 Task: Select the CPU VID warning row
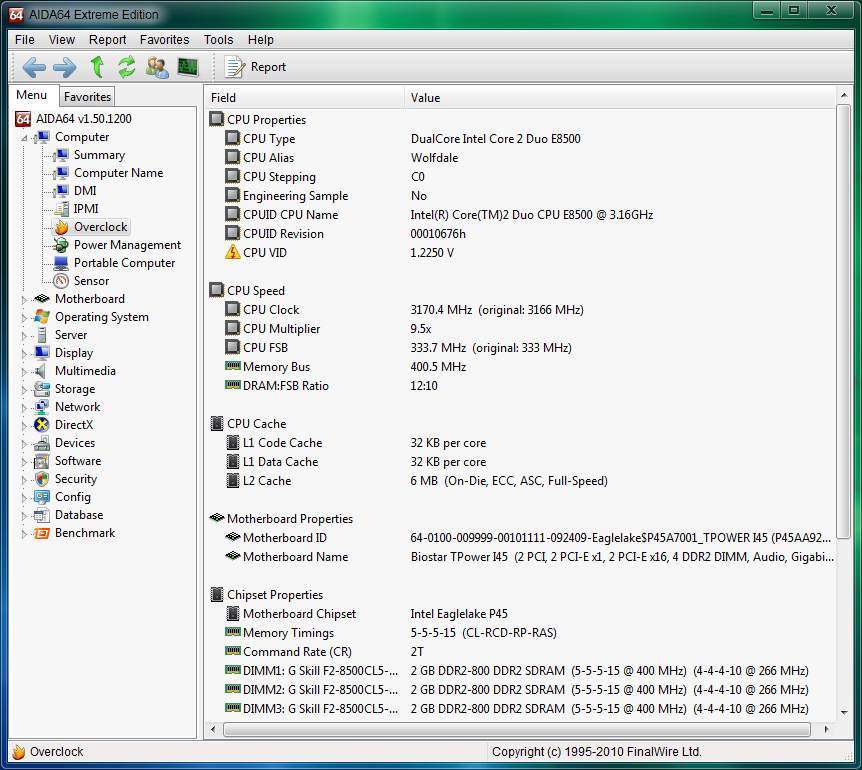pos(520,253)
